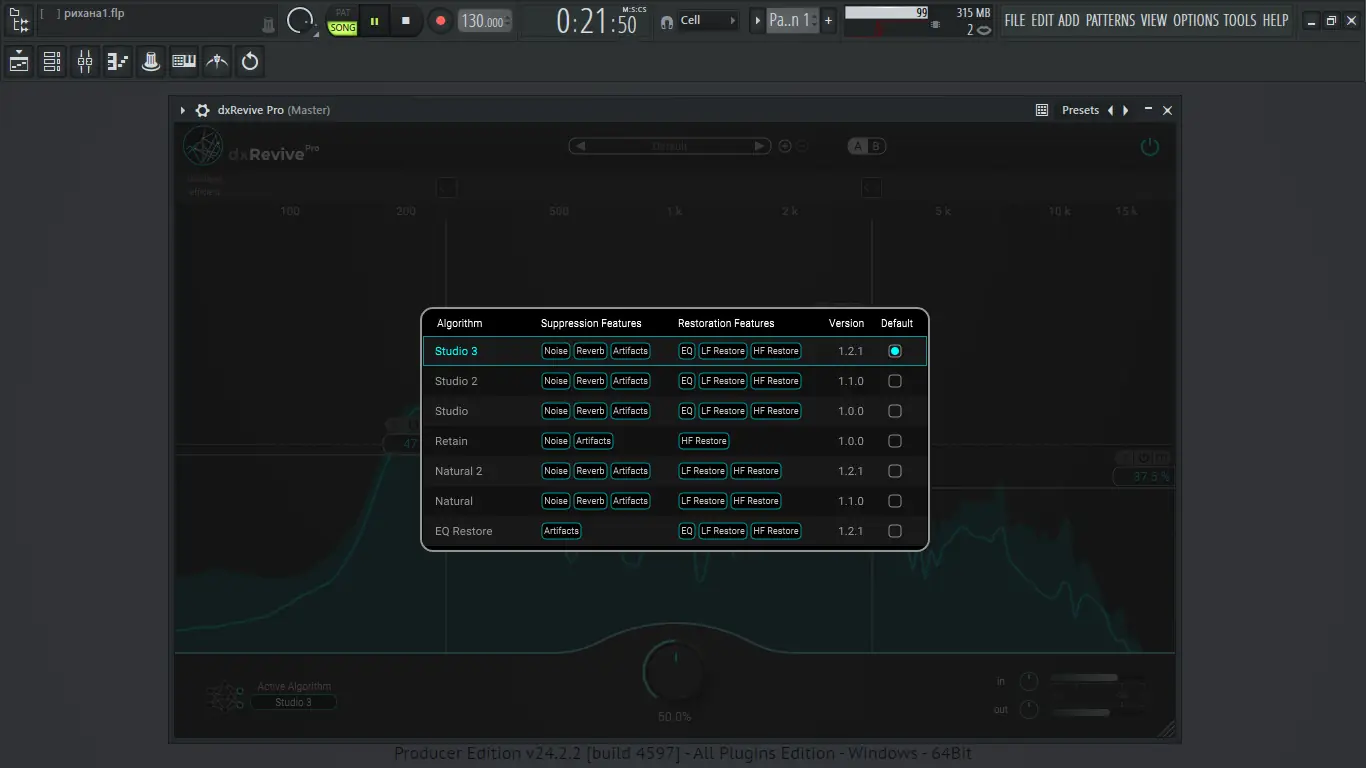Select the EQ Restore algorithm
This screenshot has height=768, width=1366.
[675, 531]
